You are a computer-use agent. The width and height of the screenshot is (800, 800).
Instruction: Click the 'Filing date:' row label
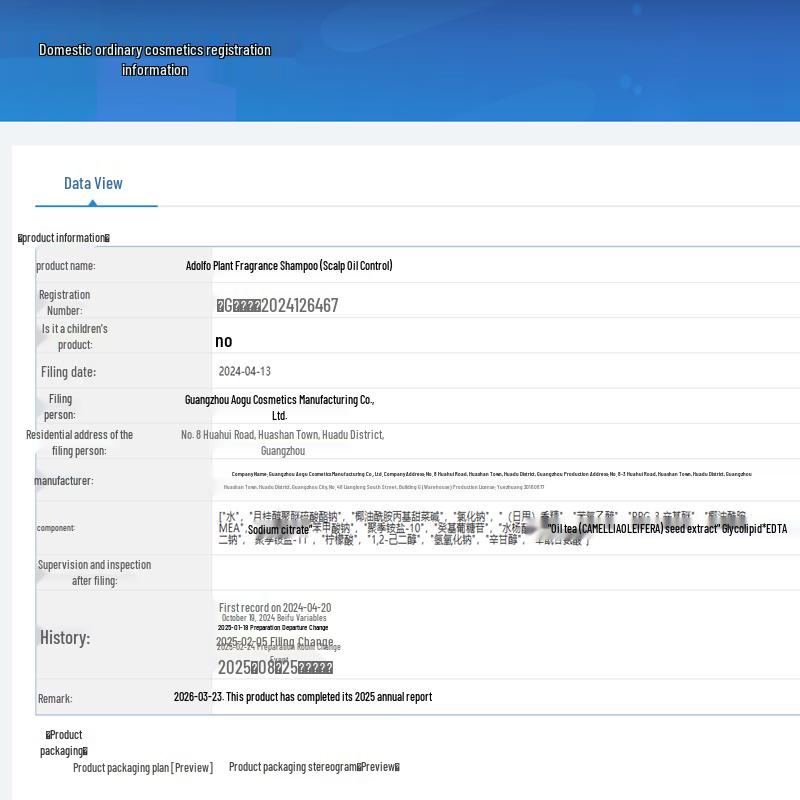68,372
